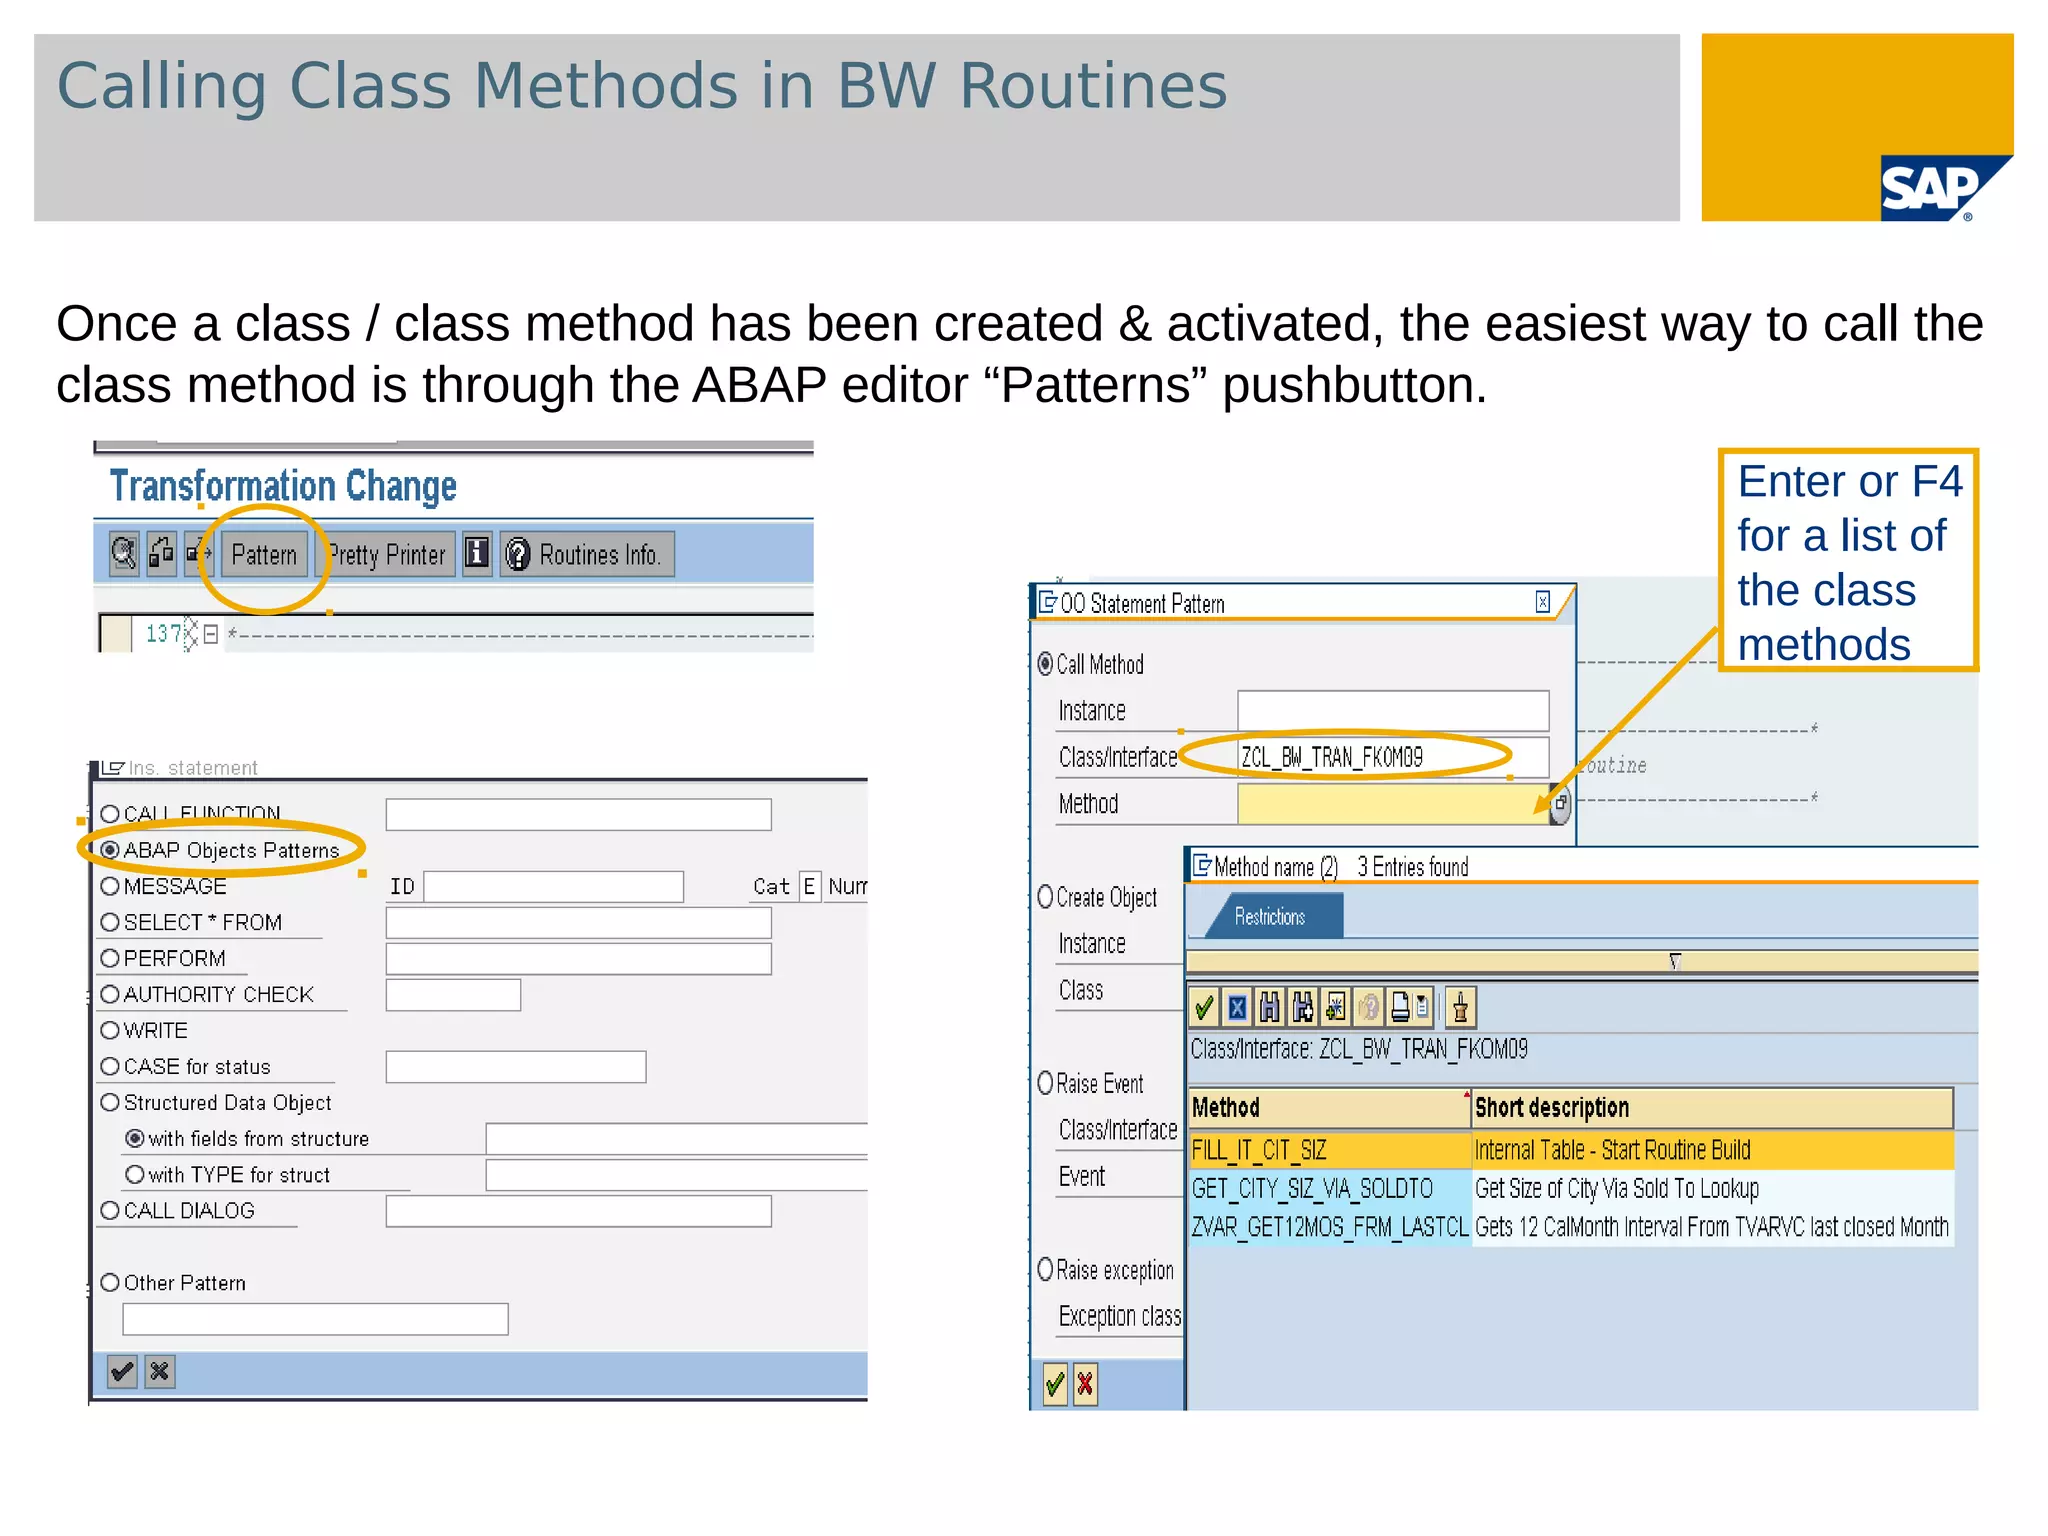Click the CALL FUNCTION name input field
Image resolution: width=2048 pixels, height=1536 pixels.
(x=578, y=814)
